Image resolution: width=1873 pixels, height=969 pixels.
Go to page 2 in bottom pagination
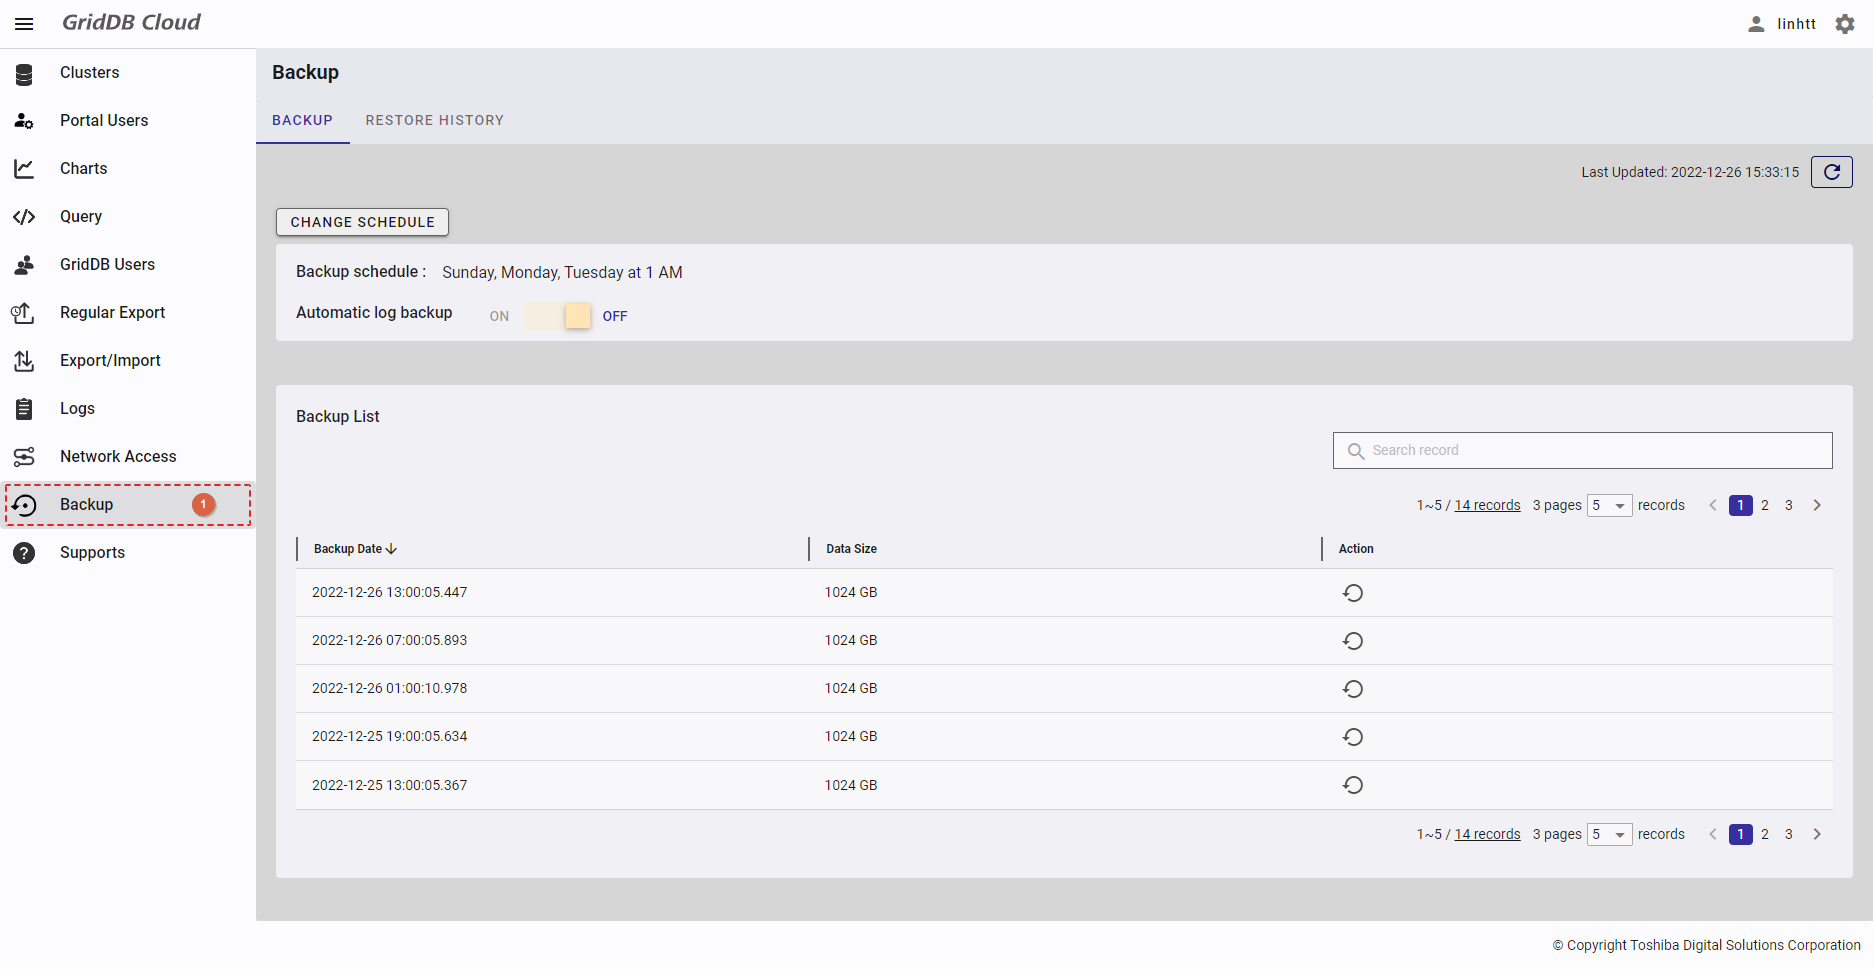pyautogui.click(x=1765, y=835)
